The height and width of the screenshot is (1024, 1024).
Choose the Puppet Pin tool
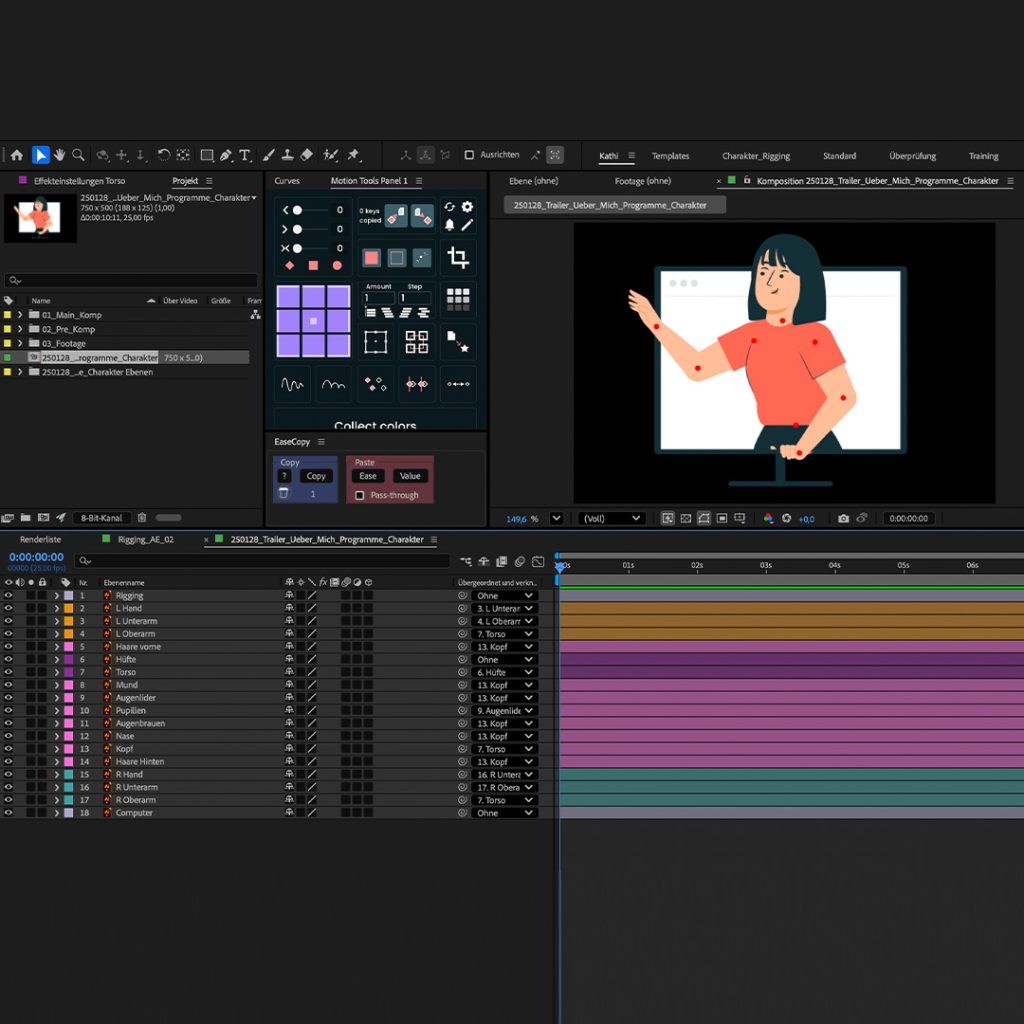pos(353,155)
